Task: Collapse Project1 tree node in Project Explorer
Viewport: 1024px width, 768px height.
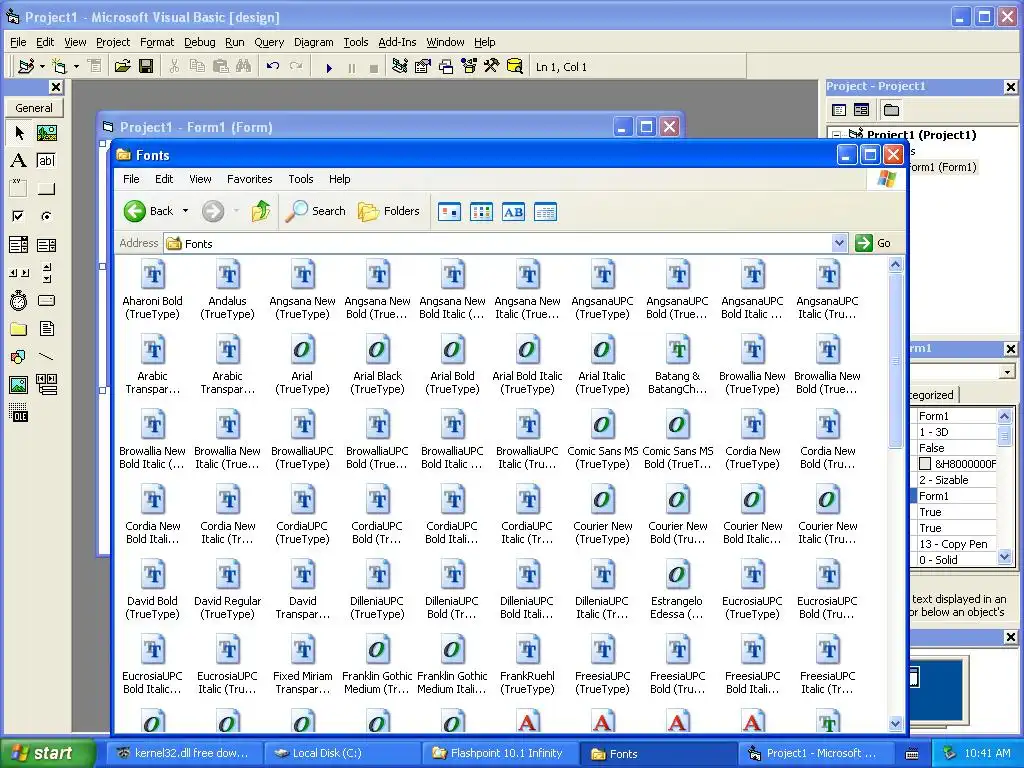Action: click(837, 135)
